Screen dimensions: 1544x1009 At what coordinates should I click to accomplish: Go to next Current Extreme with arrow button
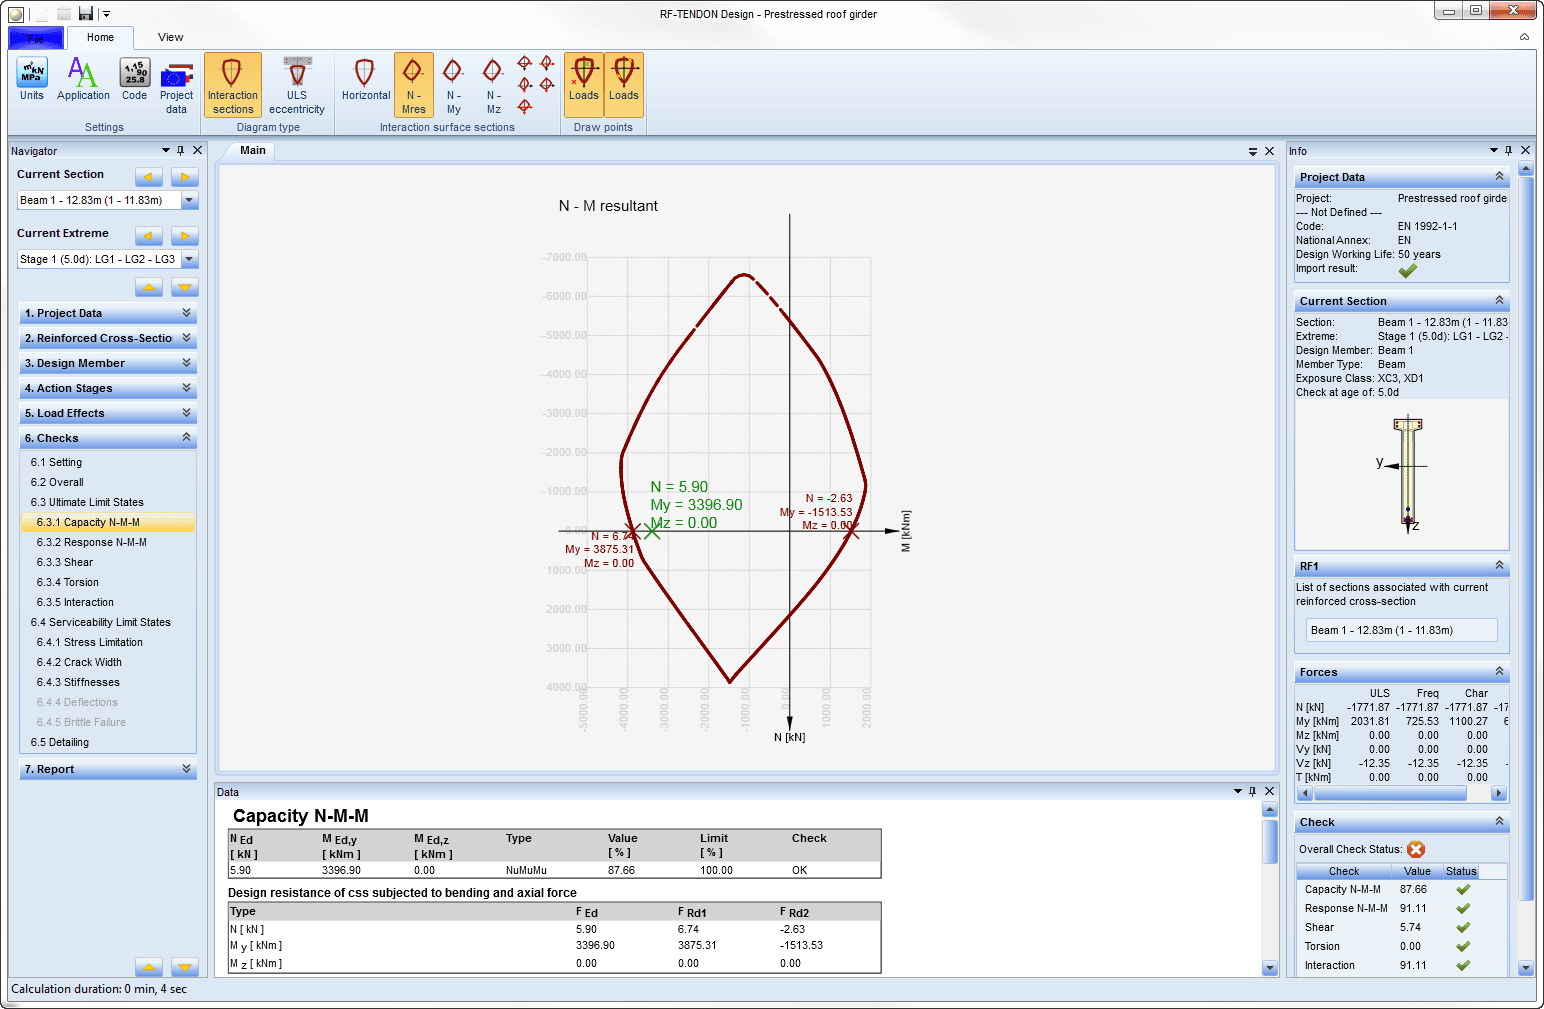point(184,235)
